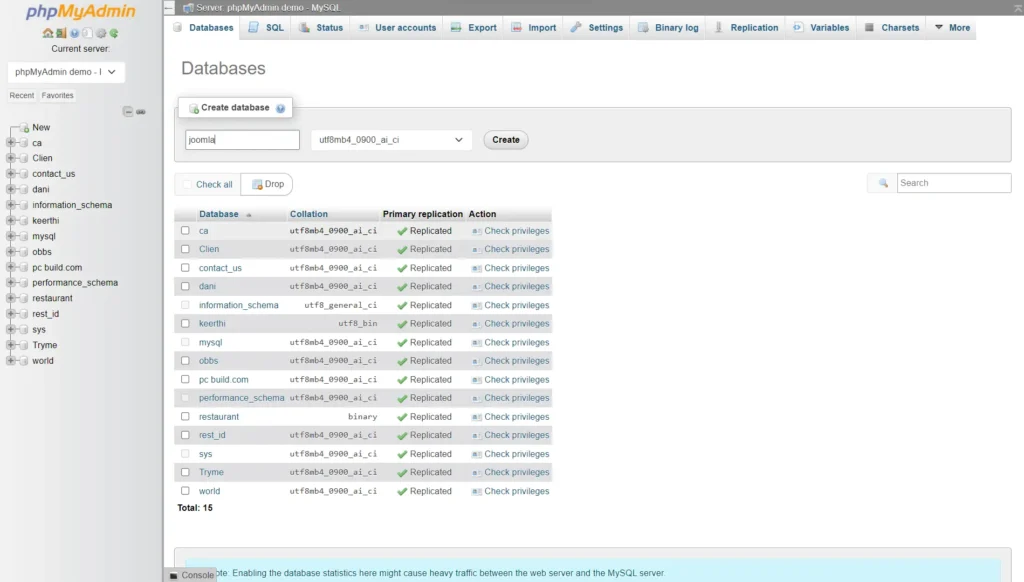Click the Binary log tab icon
The image size is (1024, 582).
[x=643, y=27]
